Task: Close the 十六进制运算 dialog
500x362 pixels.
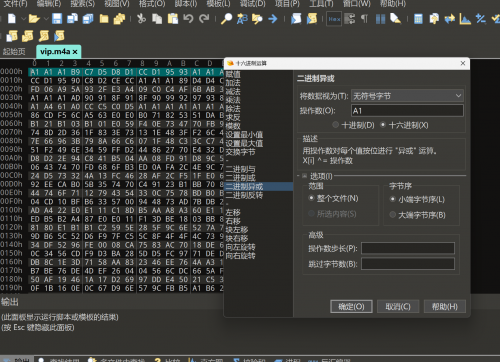Action: (x=463, y=63)
